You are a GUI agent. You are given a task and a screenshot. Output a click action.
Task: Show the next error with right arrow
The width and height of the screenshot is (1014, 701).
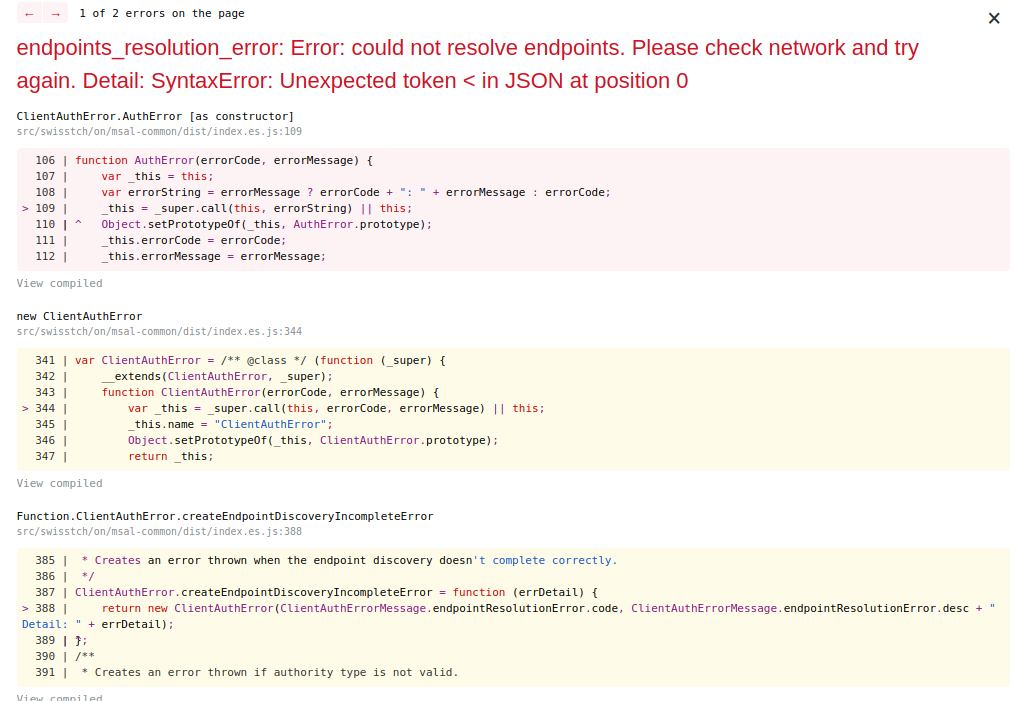56,13
